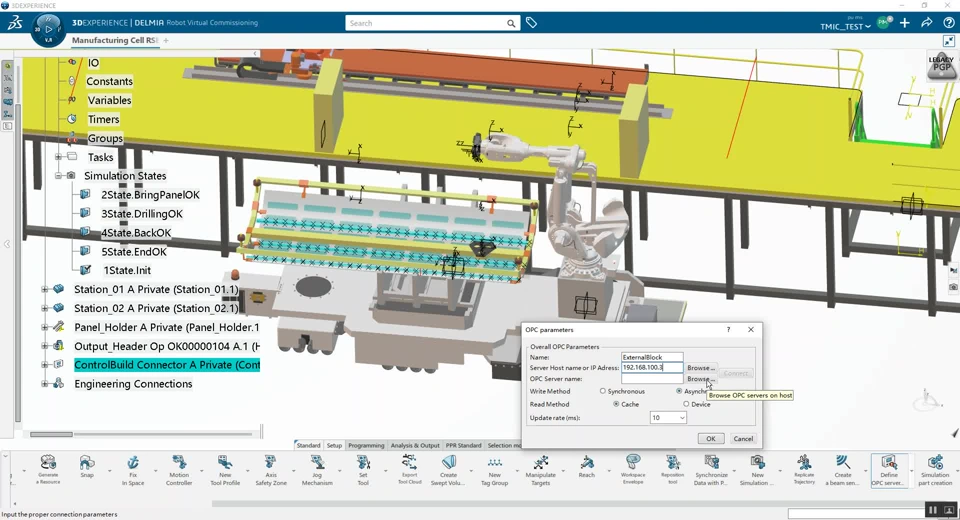Open the Motion Controller tool
Screen dimensions: 960x520
(179, 469)
